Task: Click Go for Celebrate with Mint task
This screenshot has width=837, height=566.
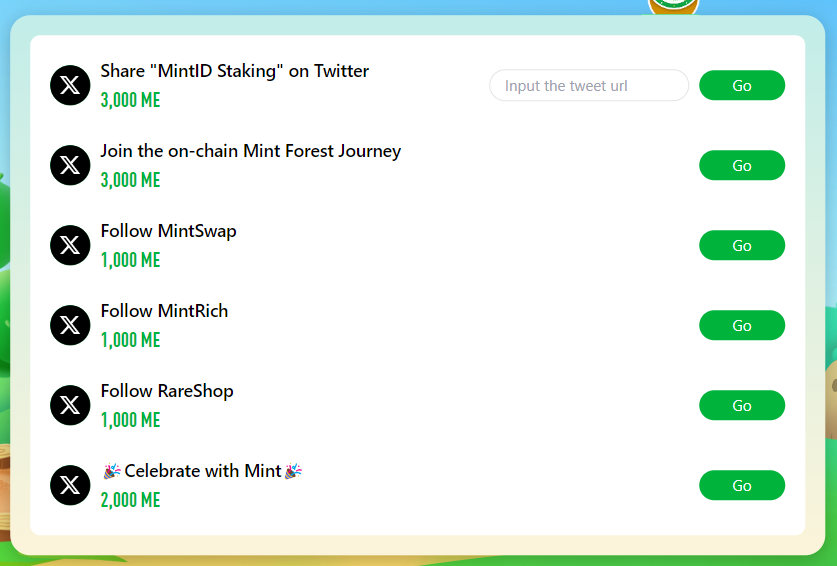Action: pyautogui.click(x=742, y=485)
